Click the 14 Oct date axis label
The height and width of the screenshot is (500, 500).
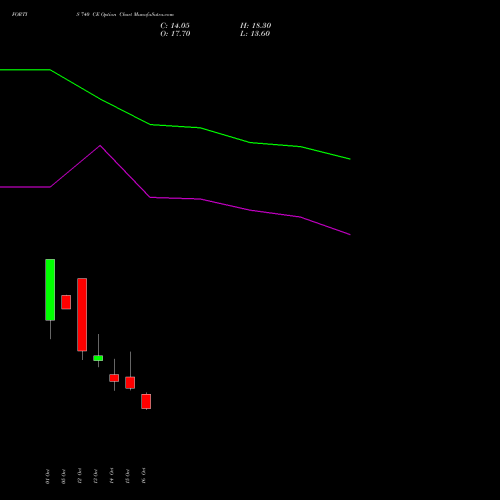[x=111, y=476]
